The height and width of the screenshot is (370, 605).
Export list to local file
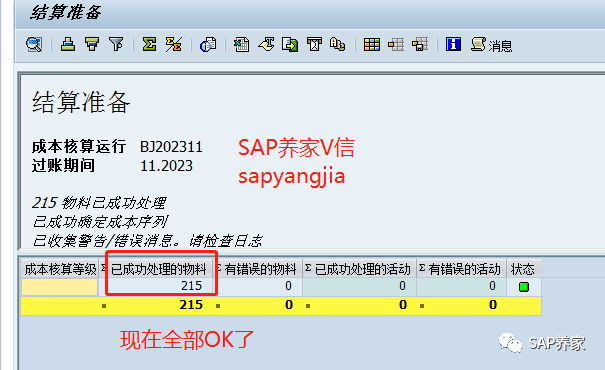(290, 44)
